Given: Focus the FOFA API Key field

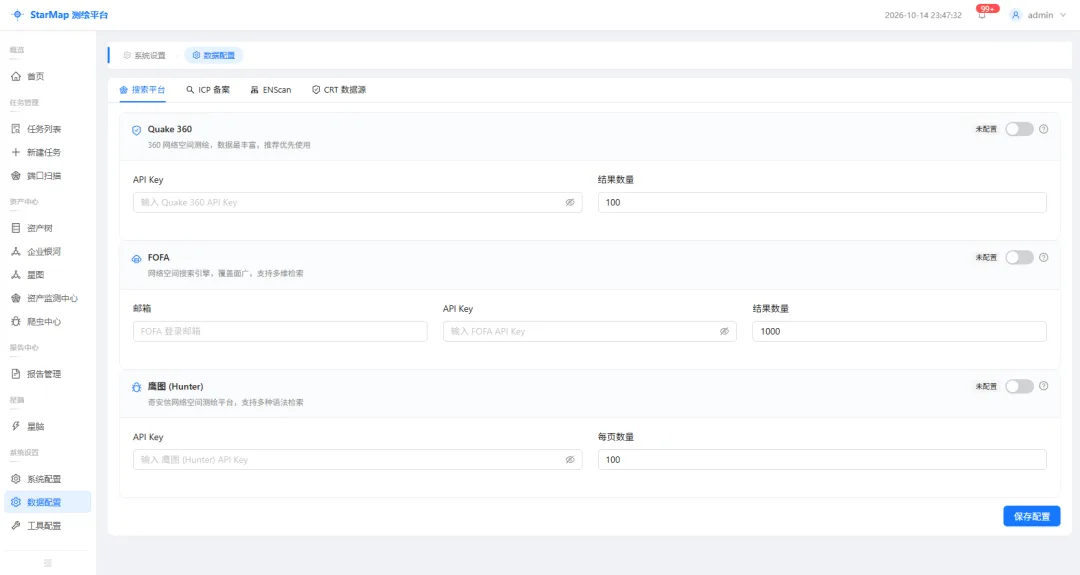Looking at the screenshot, I should 590,331.
